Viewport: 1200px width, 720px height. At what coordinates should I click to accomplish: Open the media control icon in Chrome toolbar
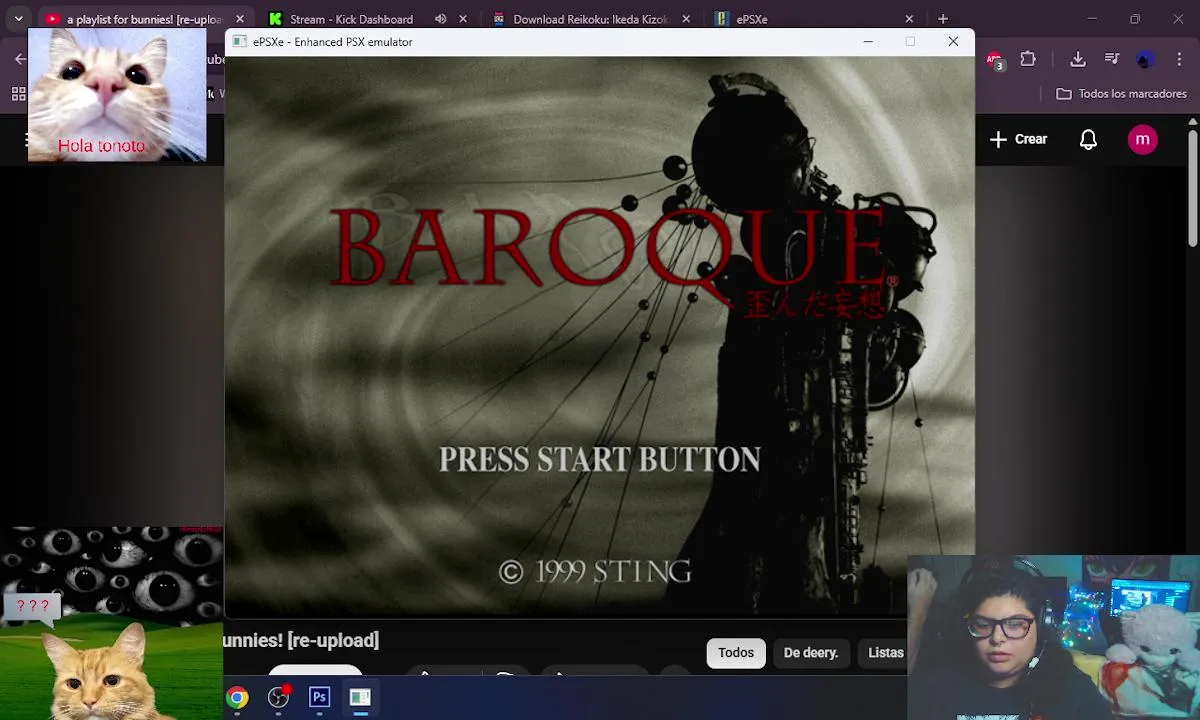tap(1112, 59)
